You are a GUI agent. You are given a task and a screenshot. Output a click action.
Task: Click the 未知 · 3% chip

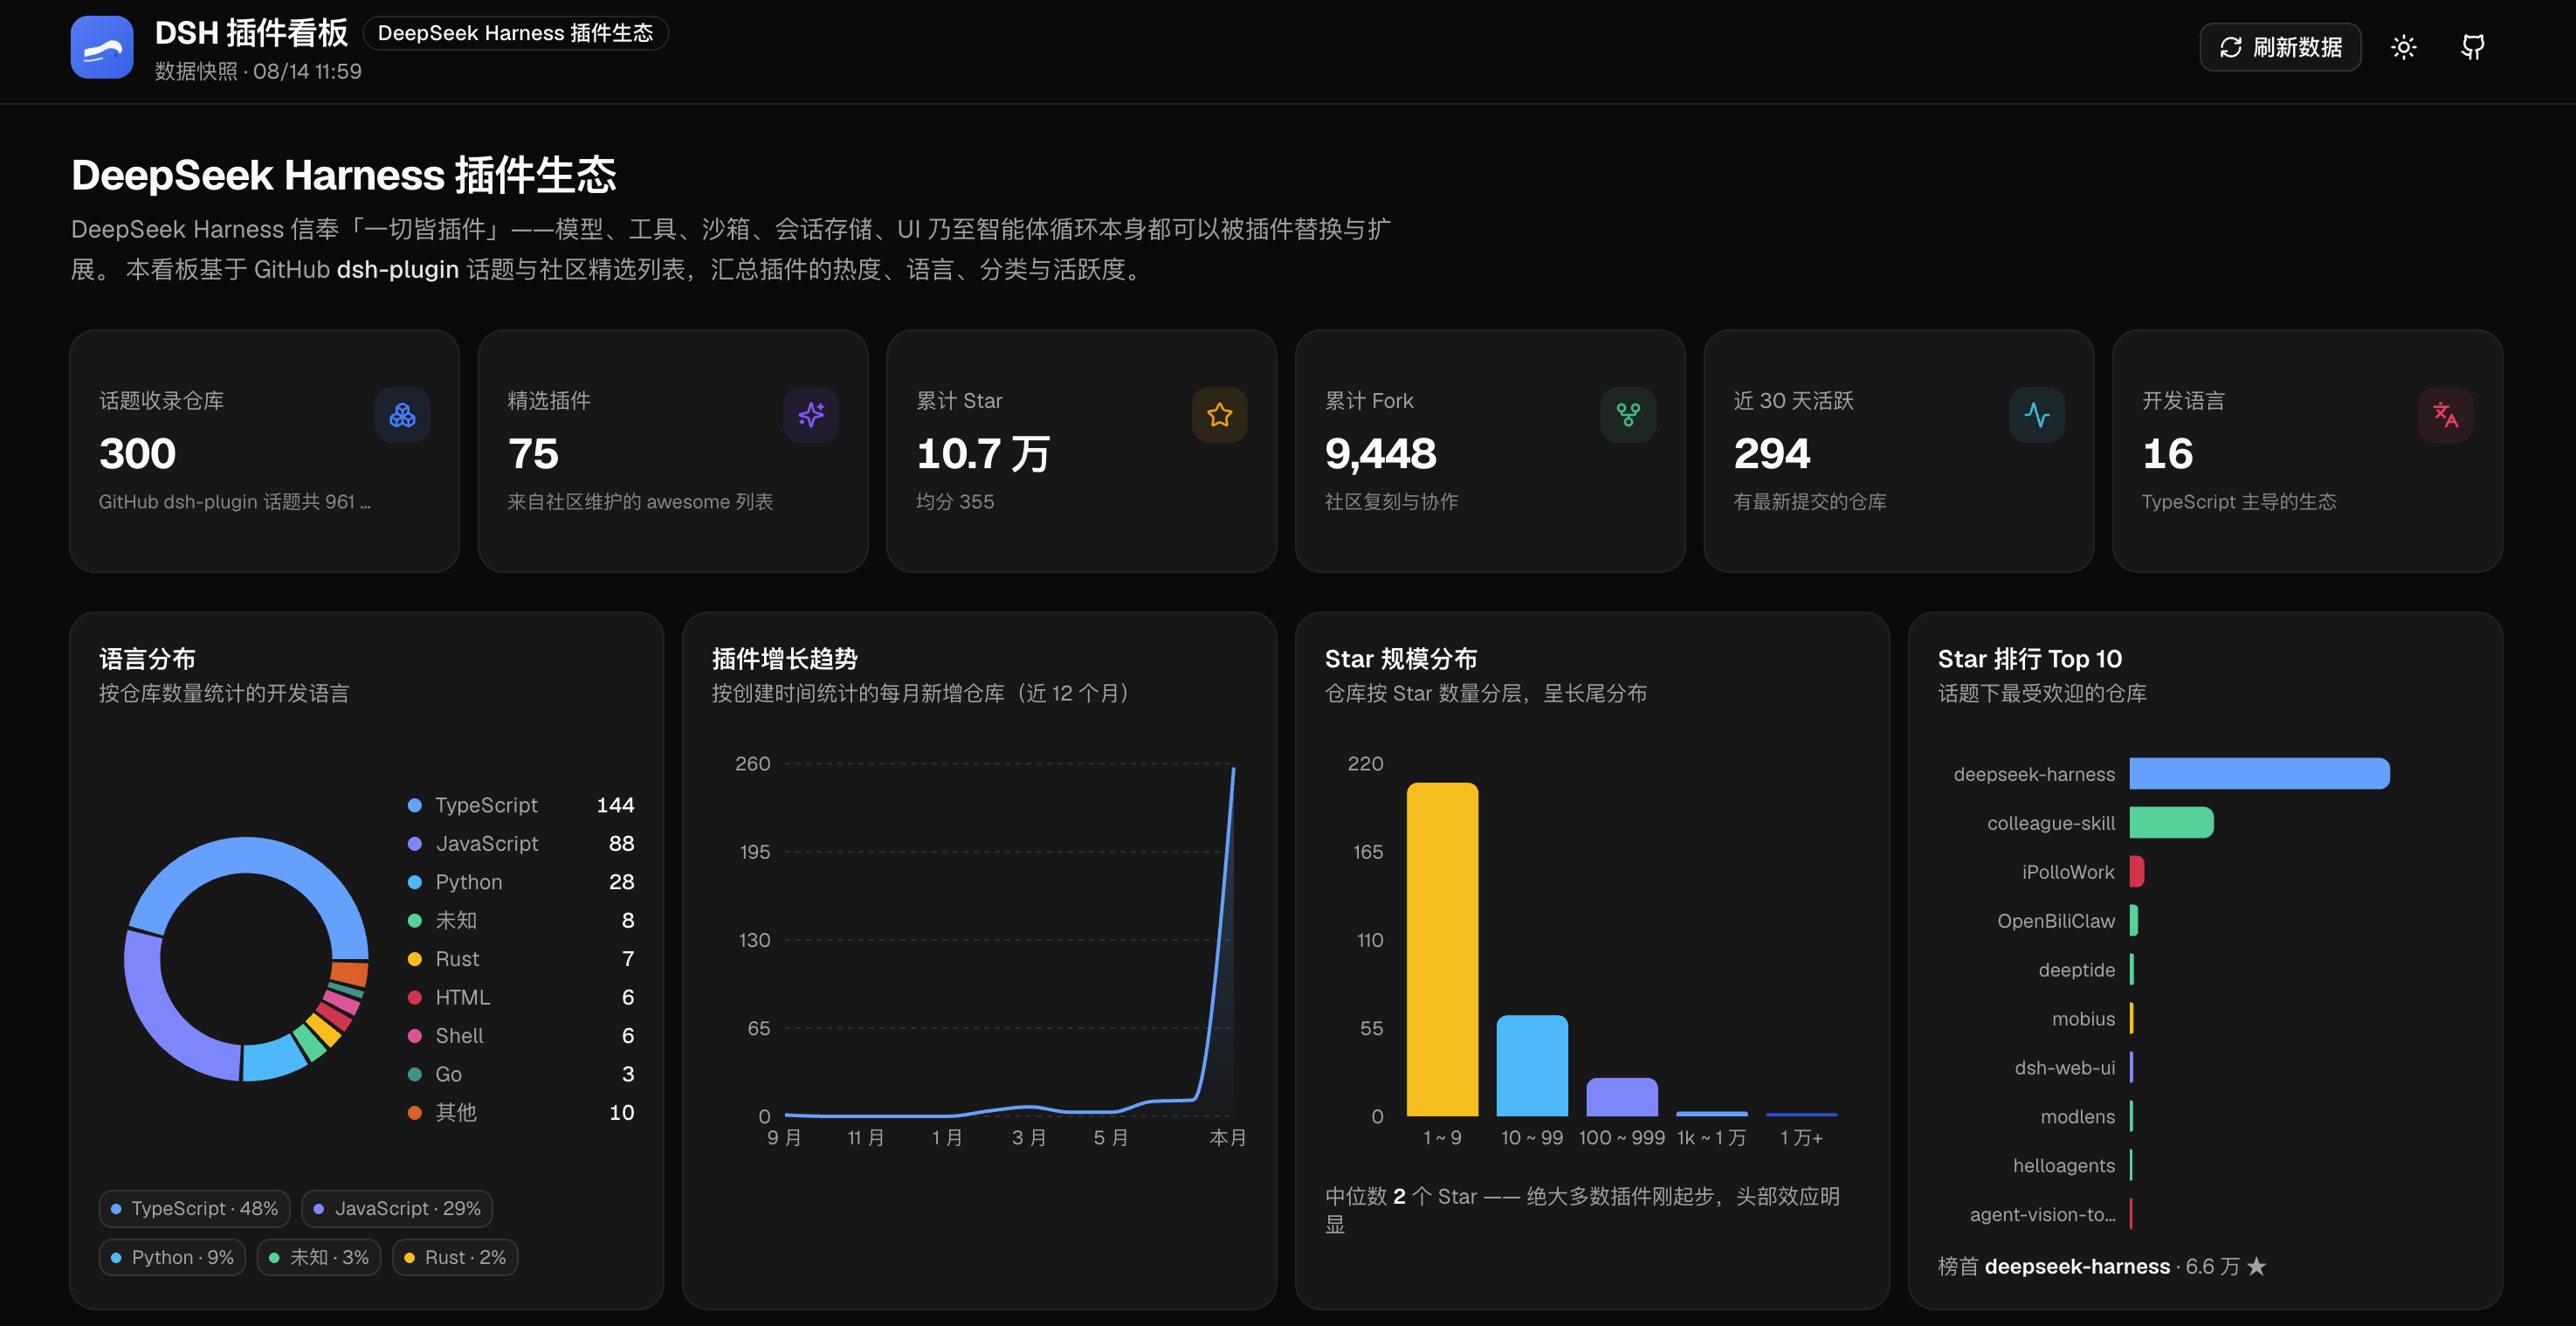[x=319, y=1257]
